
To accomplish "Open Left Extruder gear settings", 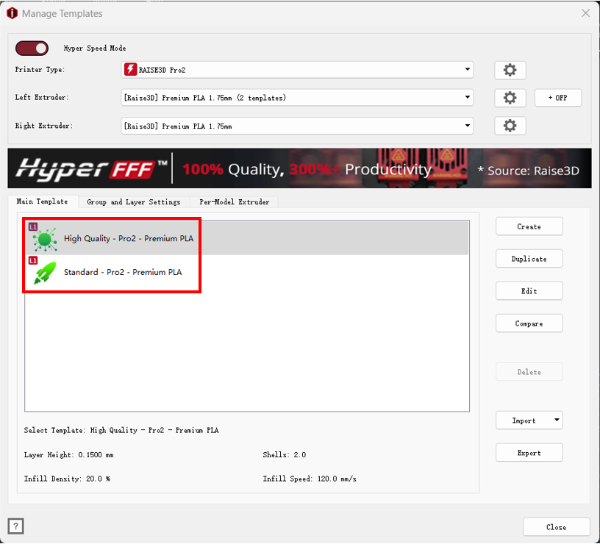I will [510, 98].
